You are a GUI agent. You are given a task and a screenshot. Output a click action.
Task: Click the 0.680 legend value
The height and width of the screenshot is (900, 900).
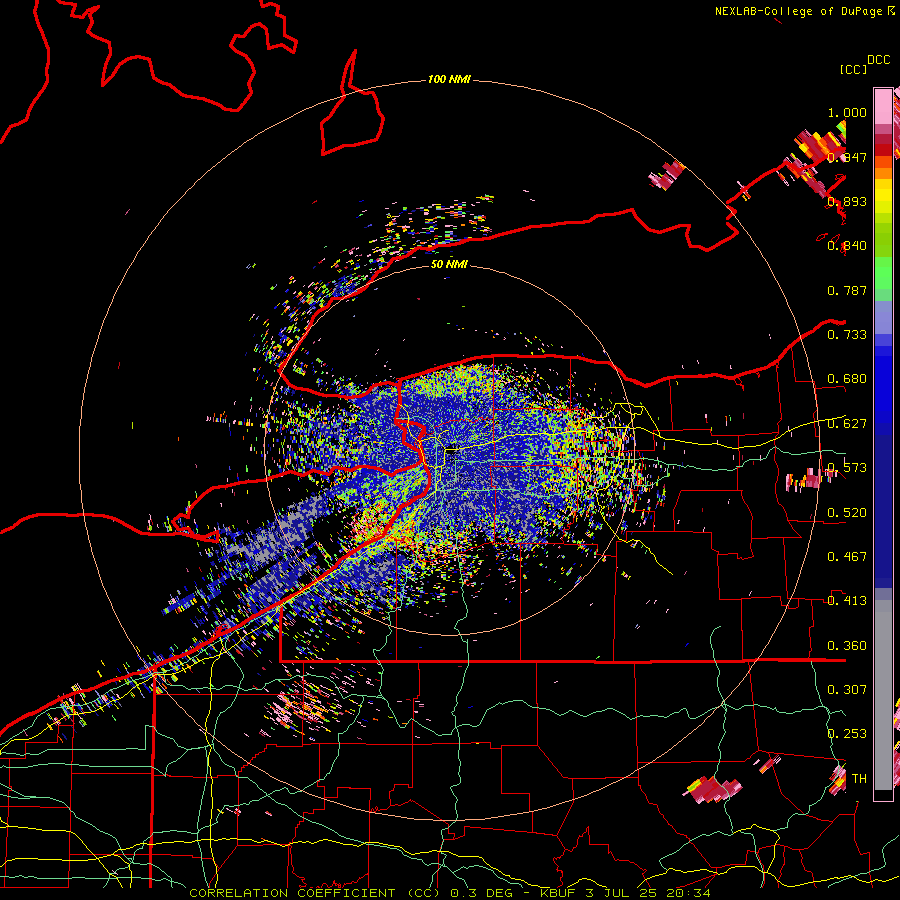point(847,379)
